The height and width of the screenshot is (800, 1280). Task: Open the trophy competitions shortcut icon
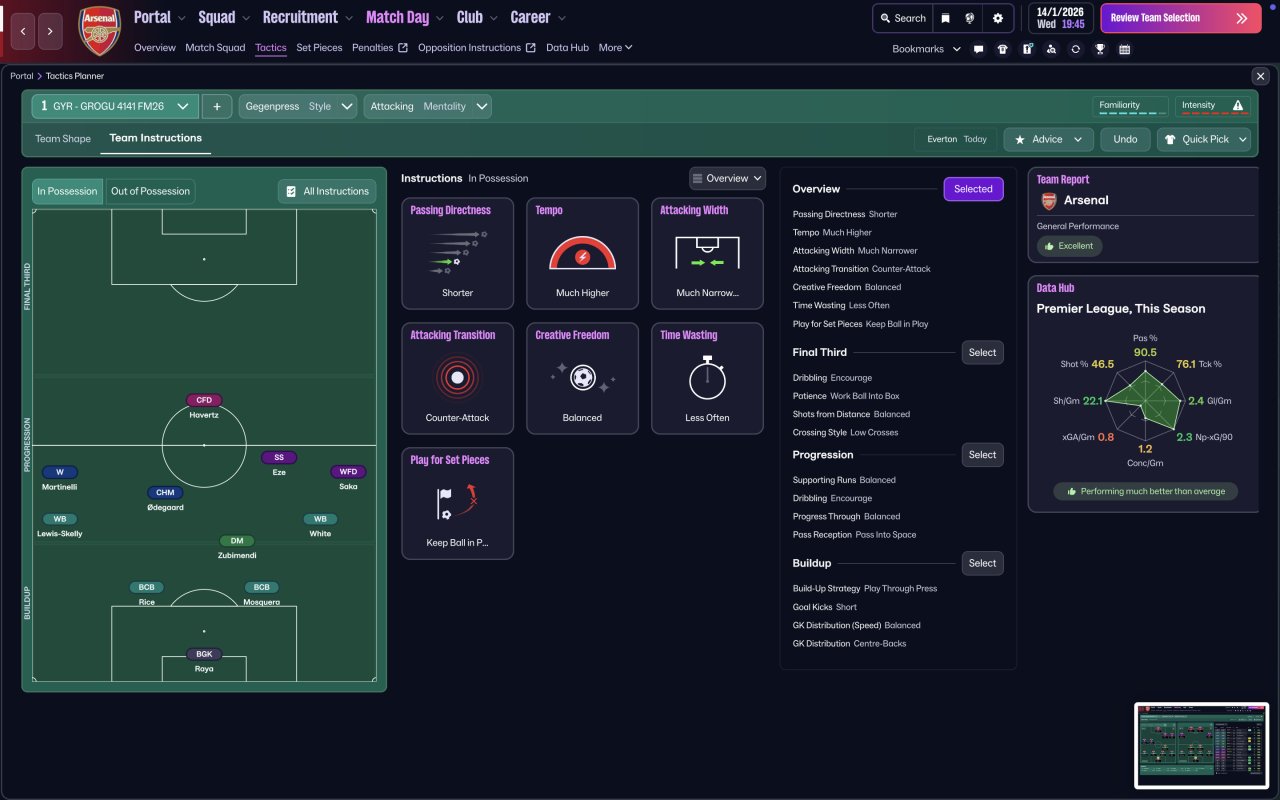(1100, 49)
